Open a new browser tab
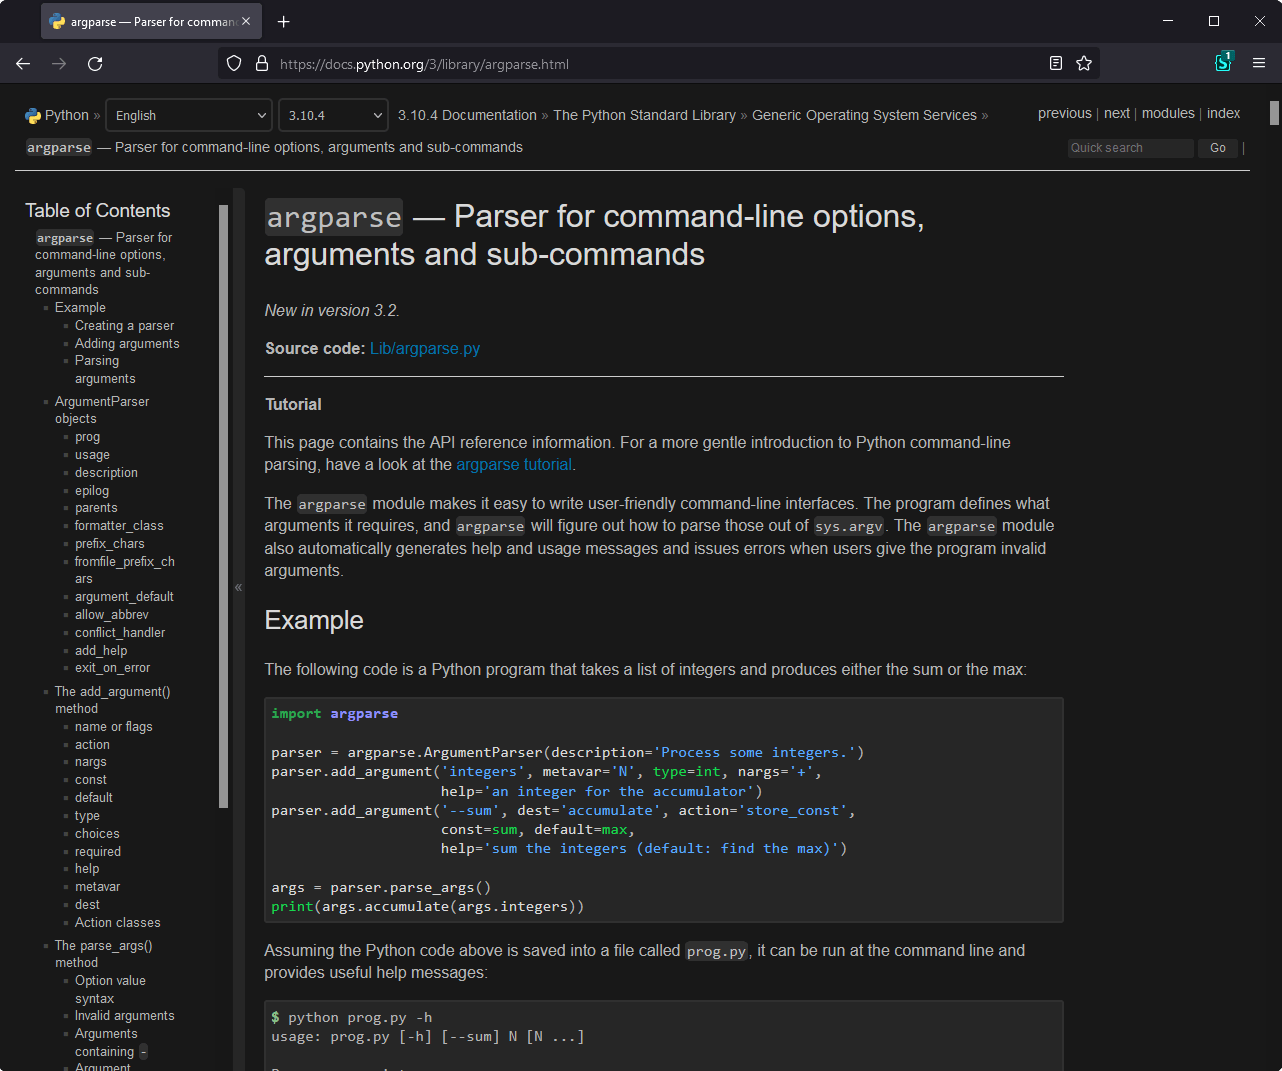 pyautogui.click(x=284, y=20)
